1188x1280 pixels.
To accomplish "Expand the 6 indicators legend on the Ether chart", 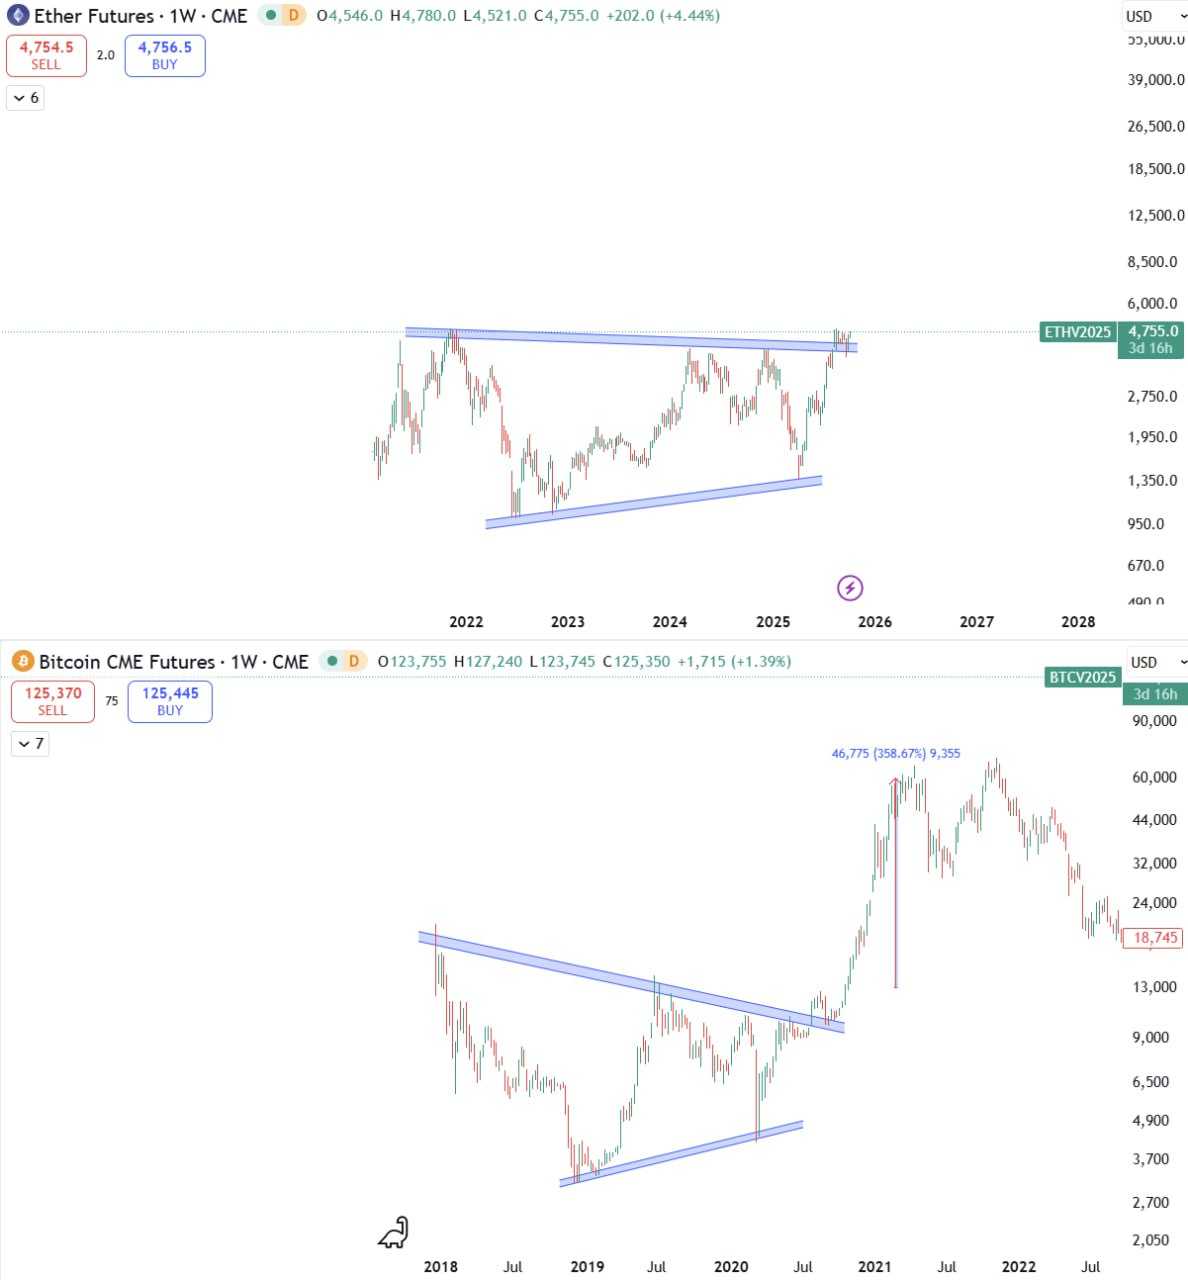I will pyautogui.click(x=26, y=98).
